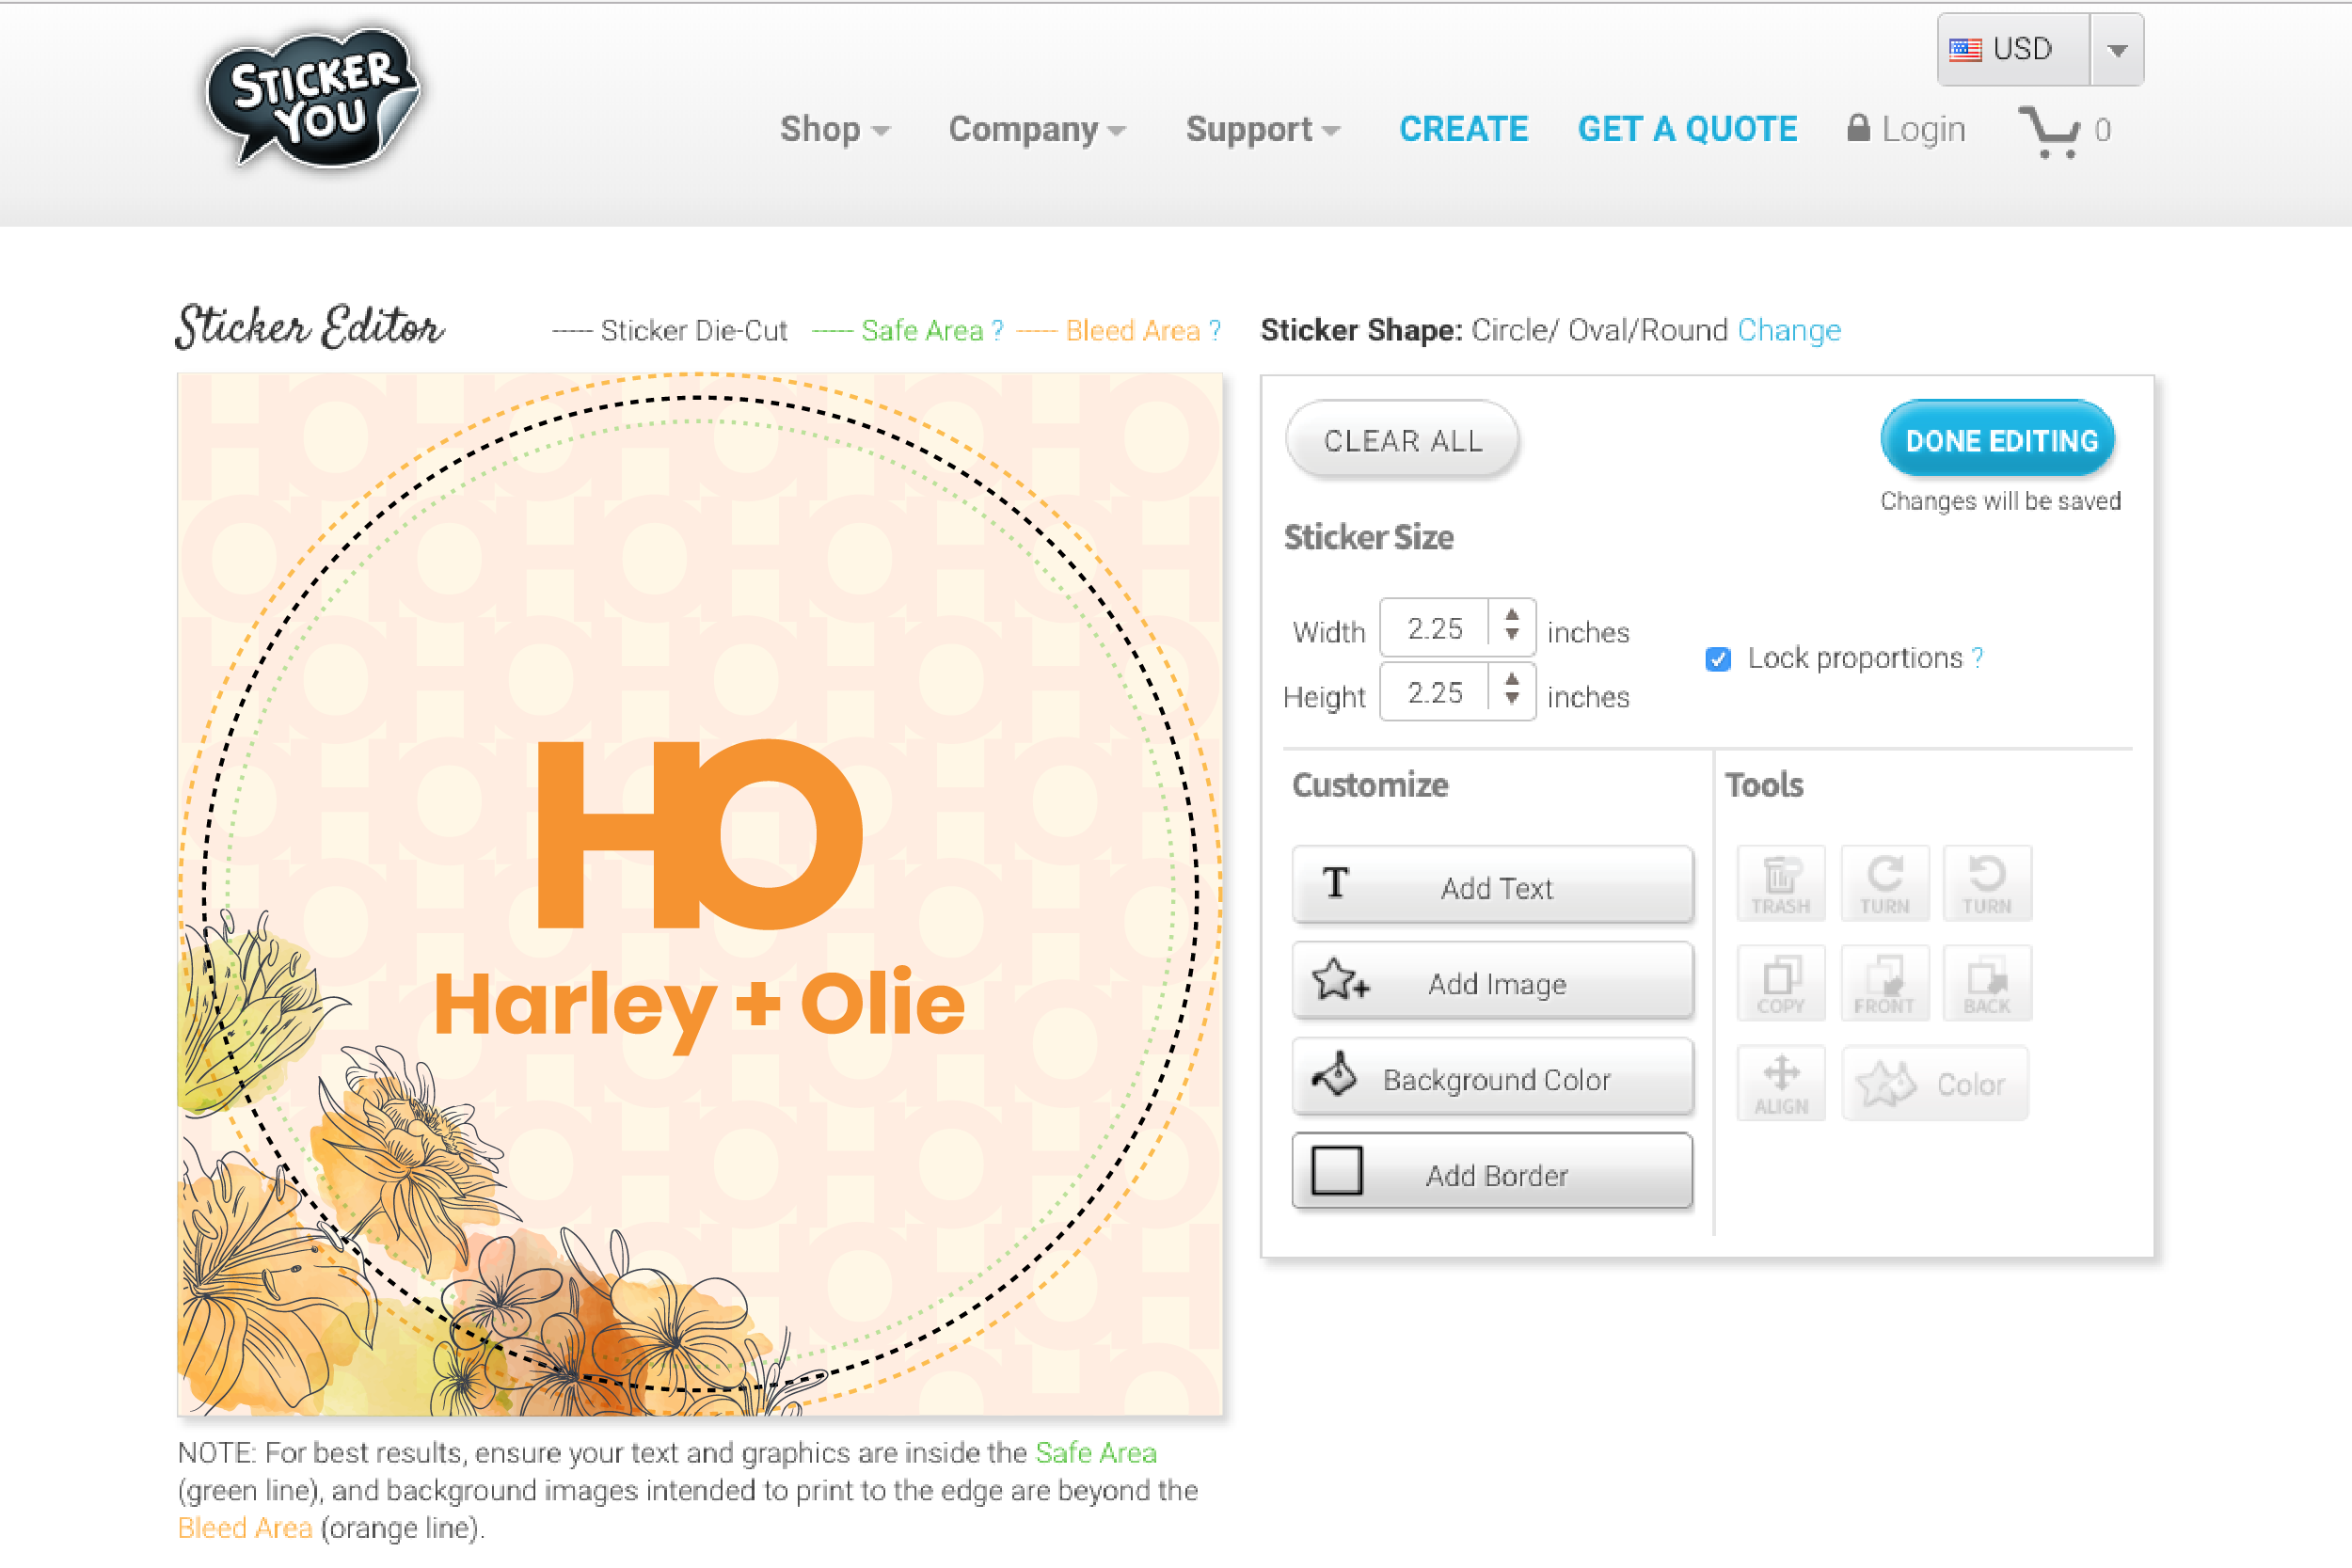
Task: Select the Copy tool icon
Action: (1783, 982)
